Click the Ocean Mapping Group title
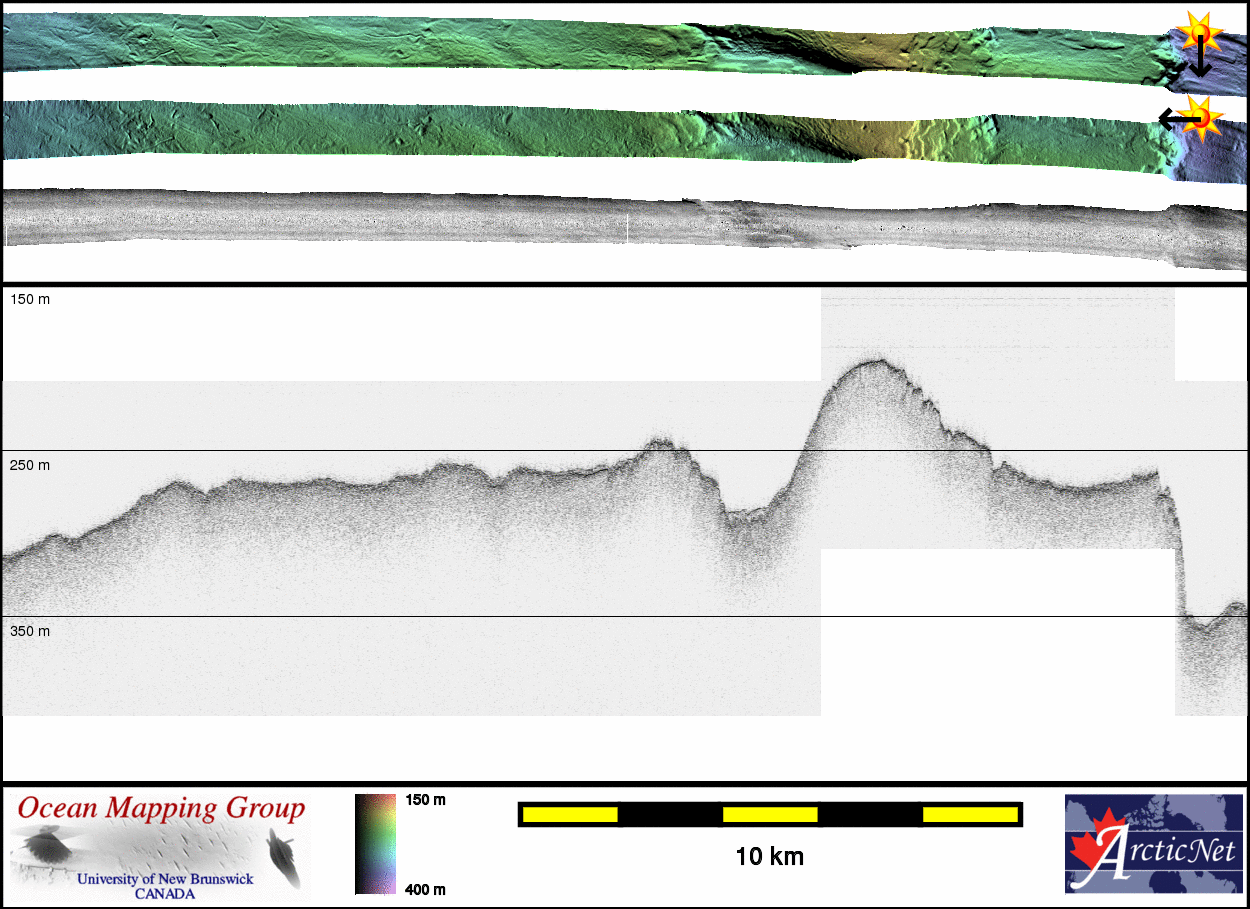Screen dimensions: 1250x909 (161, 808)
